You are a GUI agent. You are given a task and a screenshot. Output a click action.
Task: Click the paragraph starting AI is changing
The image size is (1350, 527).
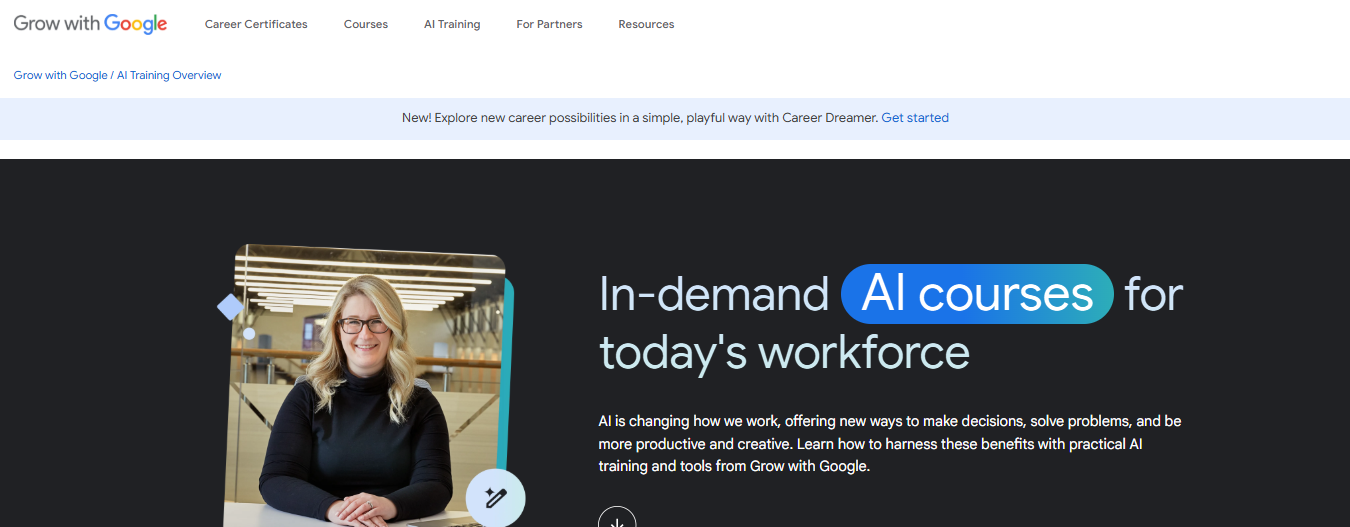click(890, 443)
